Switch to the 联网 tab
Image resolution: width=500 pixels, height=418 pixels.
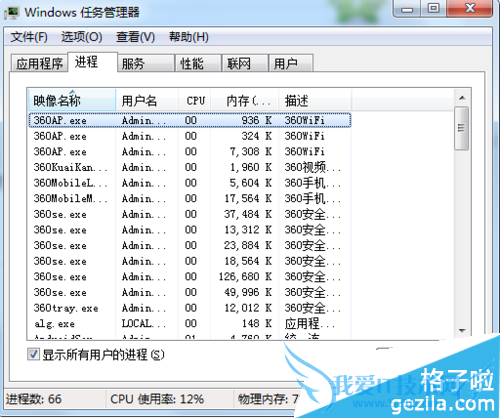[245, 63]
